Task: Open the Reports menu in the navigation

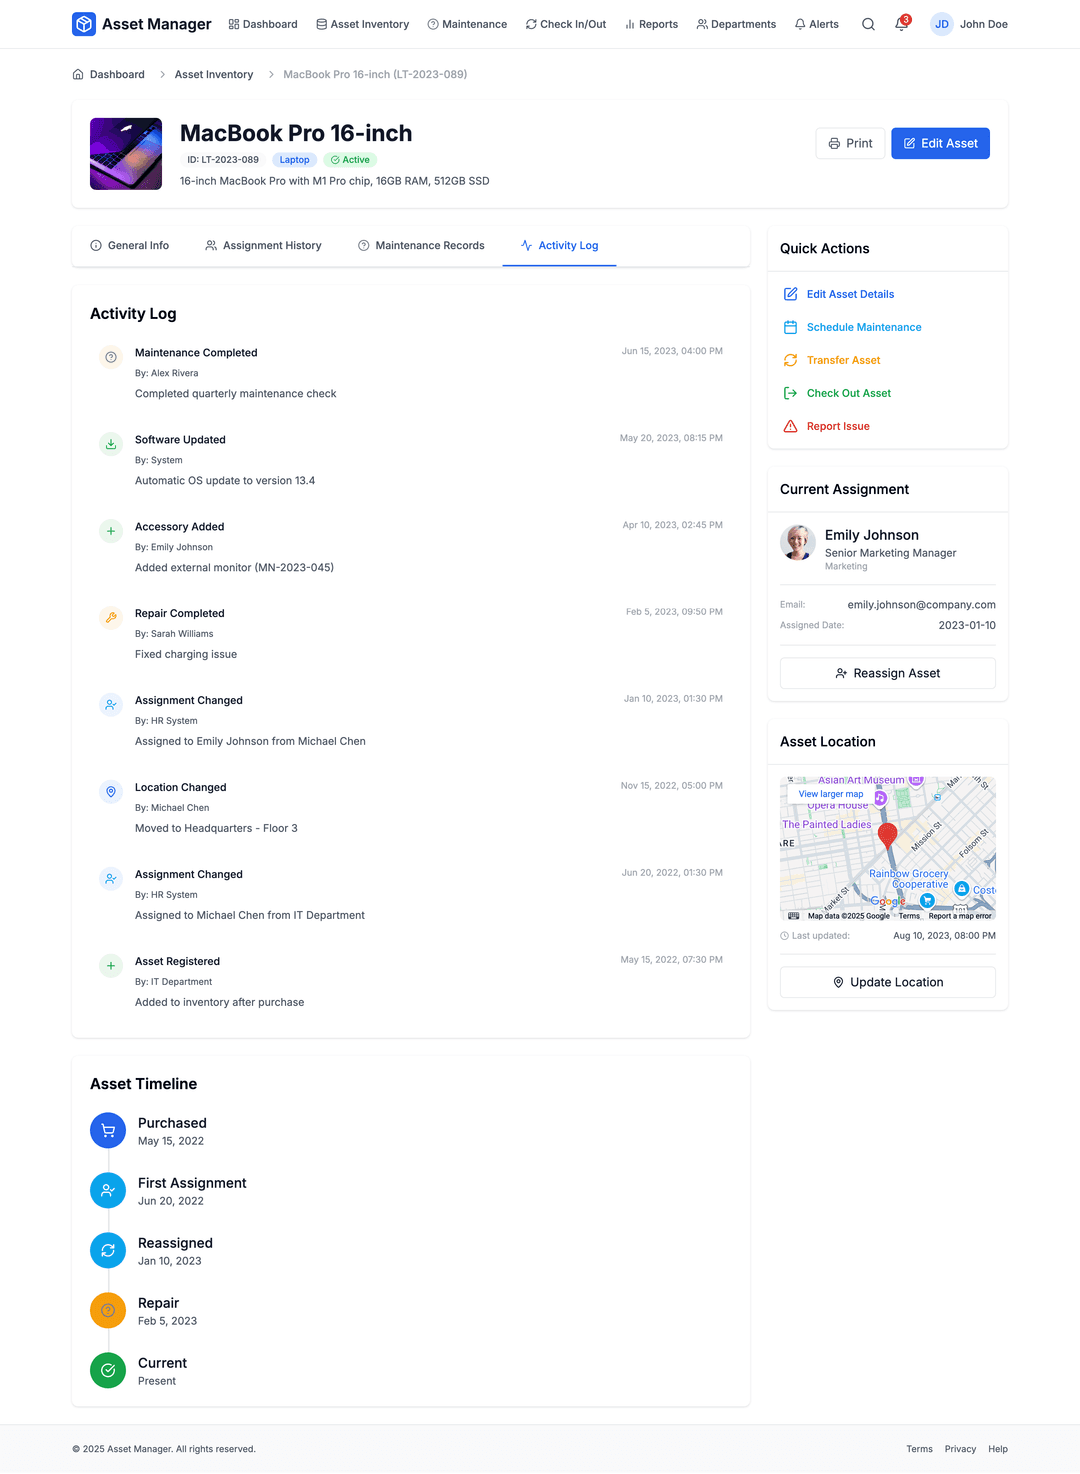Action: tap(651, 24)
